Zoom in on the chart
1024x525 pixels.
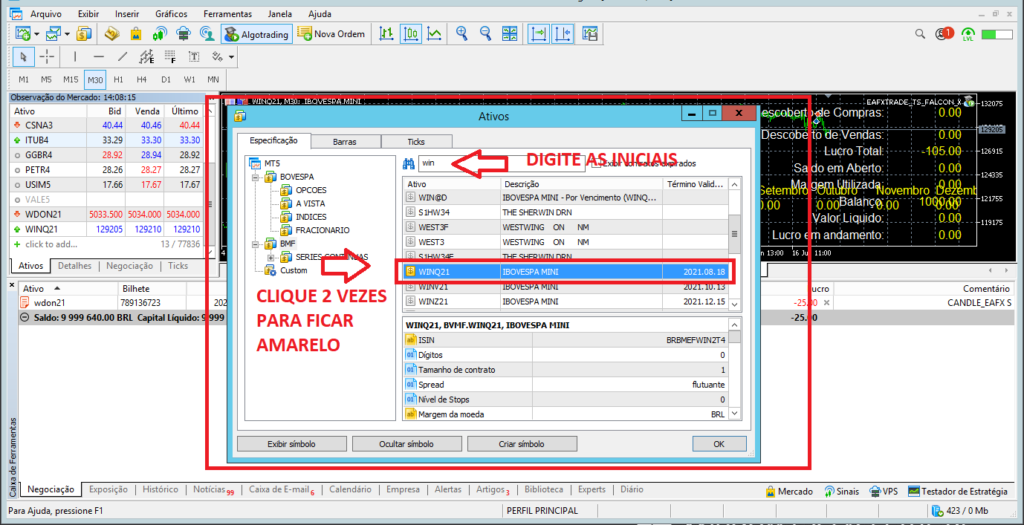[462, 34]
